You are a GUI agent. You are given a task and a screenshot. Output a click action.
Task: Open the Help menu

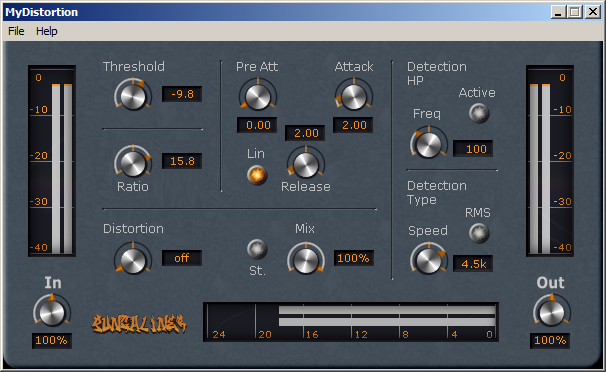pos(47,31)
